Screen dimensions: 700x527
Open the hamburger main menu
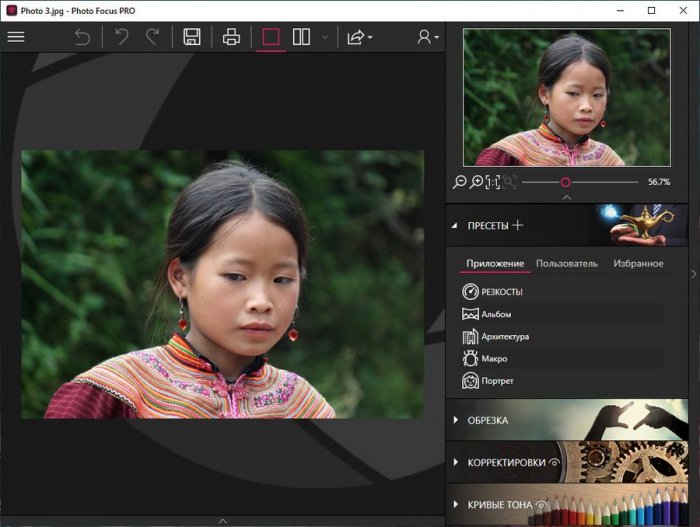pyautogui.click(x=16, y=37)
